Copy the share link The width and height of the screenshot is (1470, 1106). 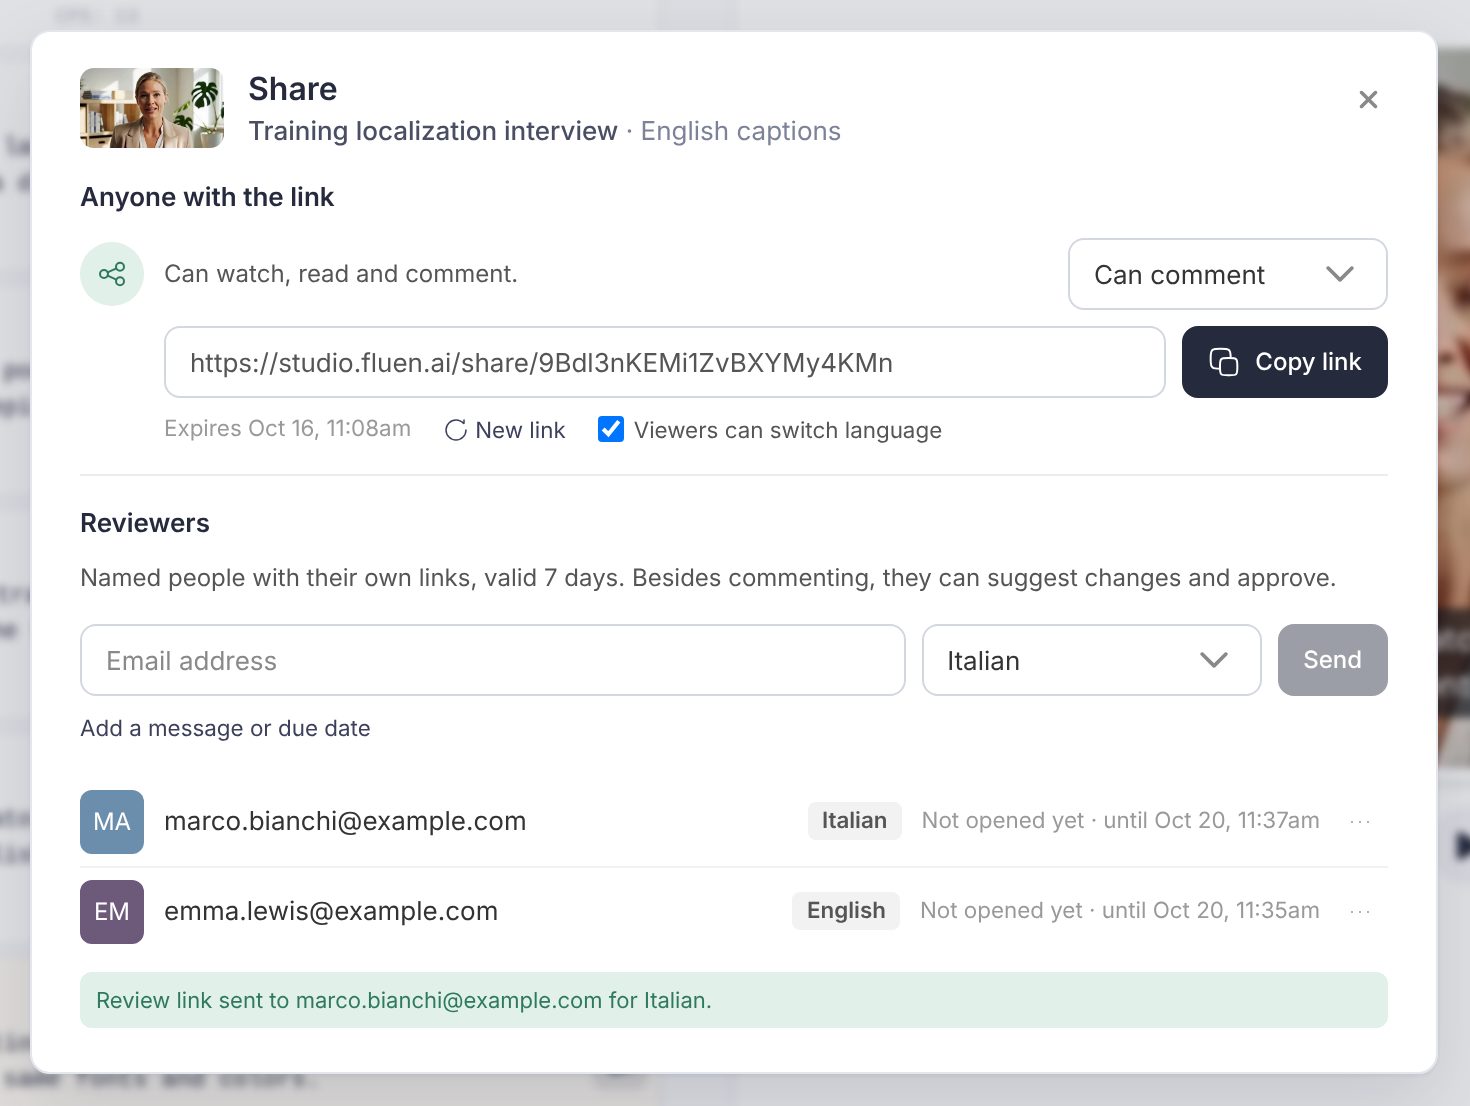pyautogui.click(x=1285, y=362)
